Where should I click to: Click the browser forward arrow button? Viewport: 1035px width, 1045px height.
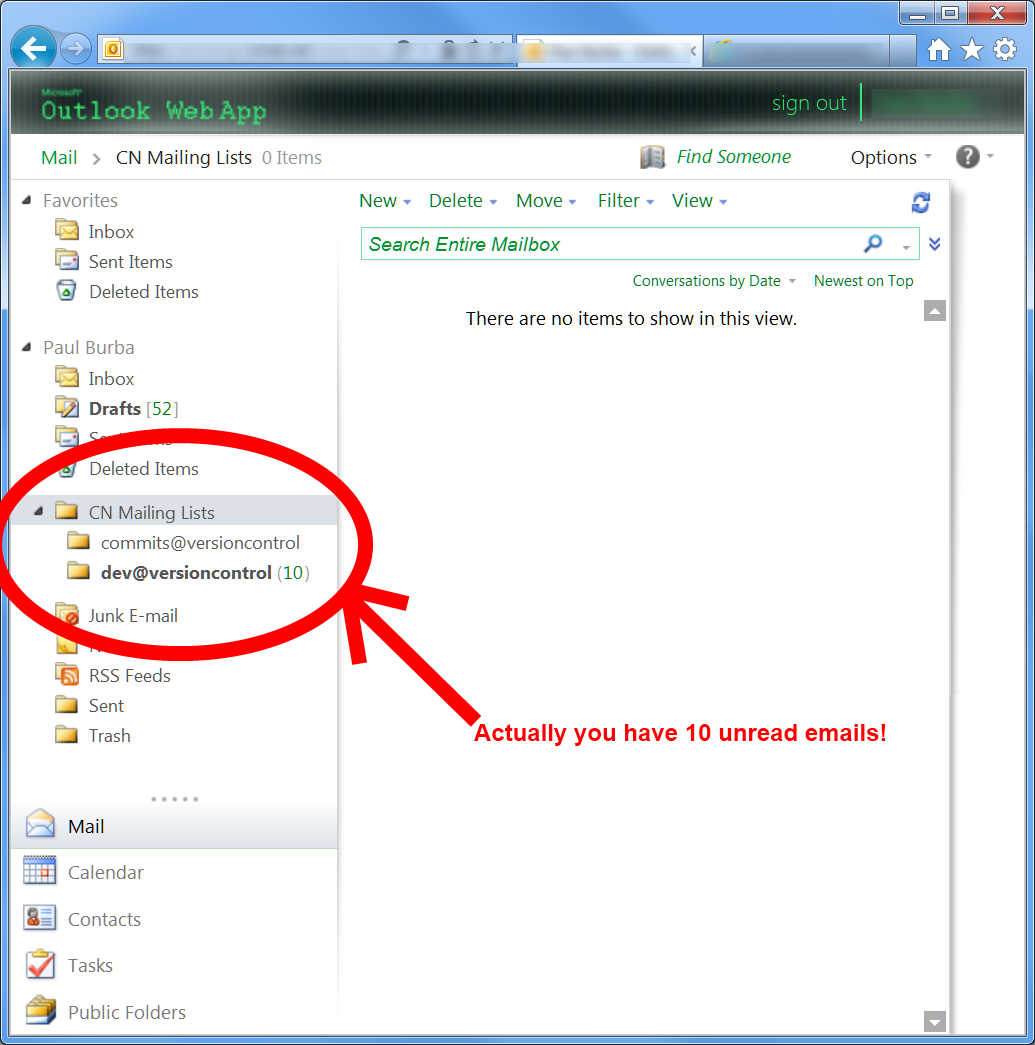pos(76,49)
